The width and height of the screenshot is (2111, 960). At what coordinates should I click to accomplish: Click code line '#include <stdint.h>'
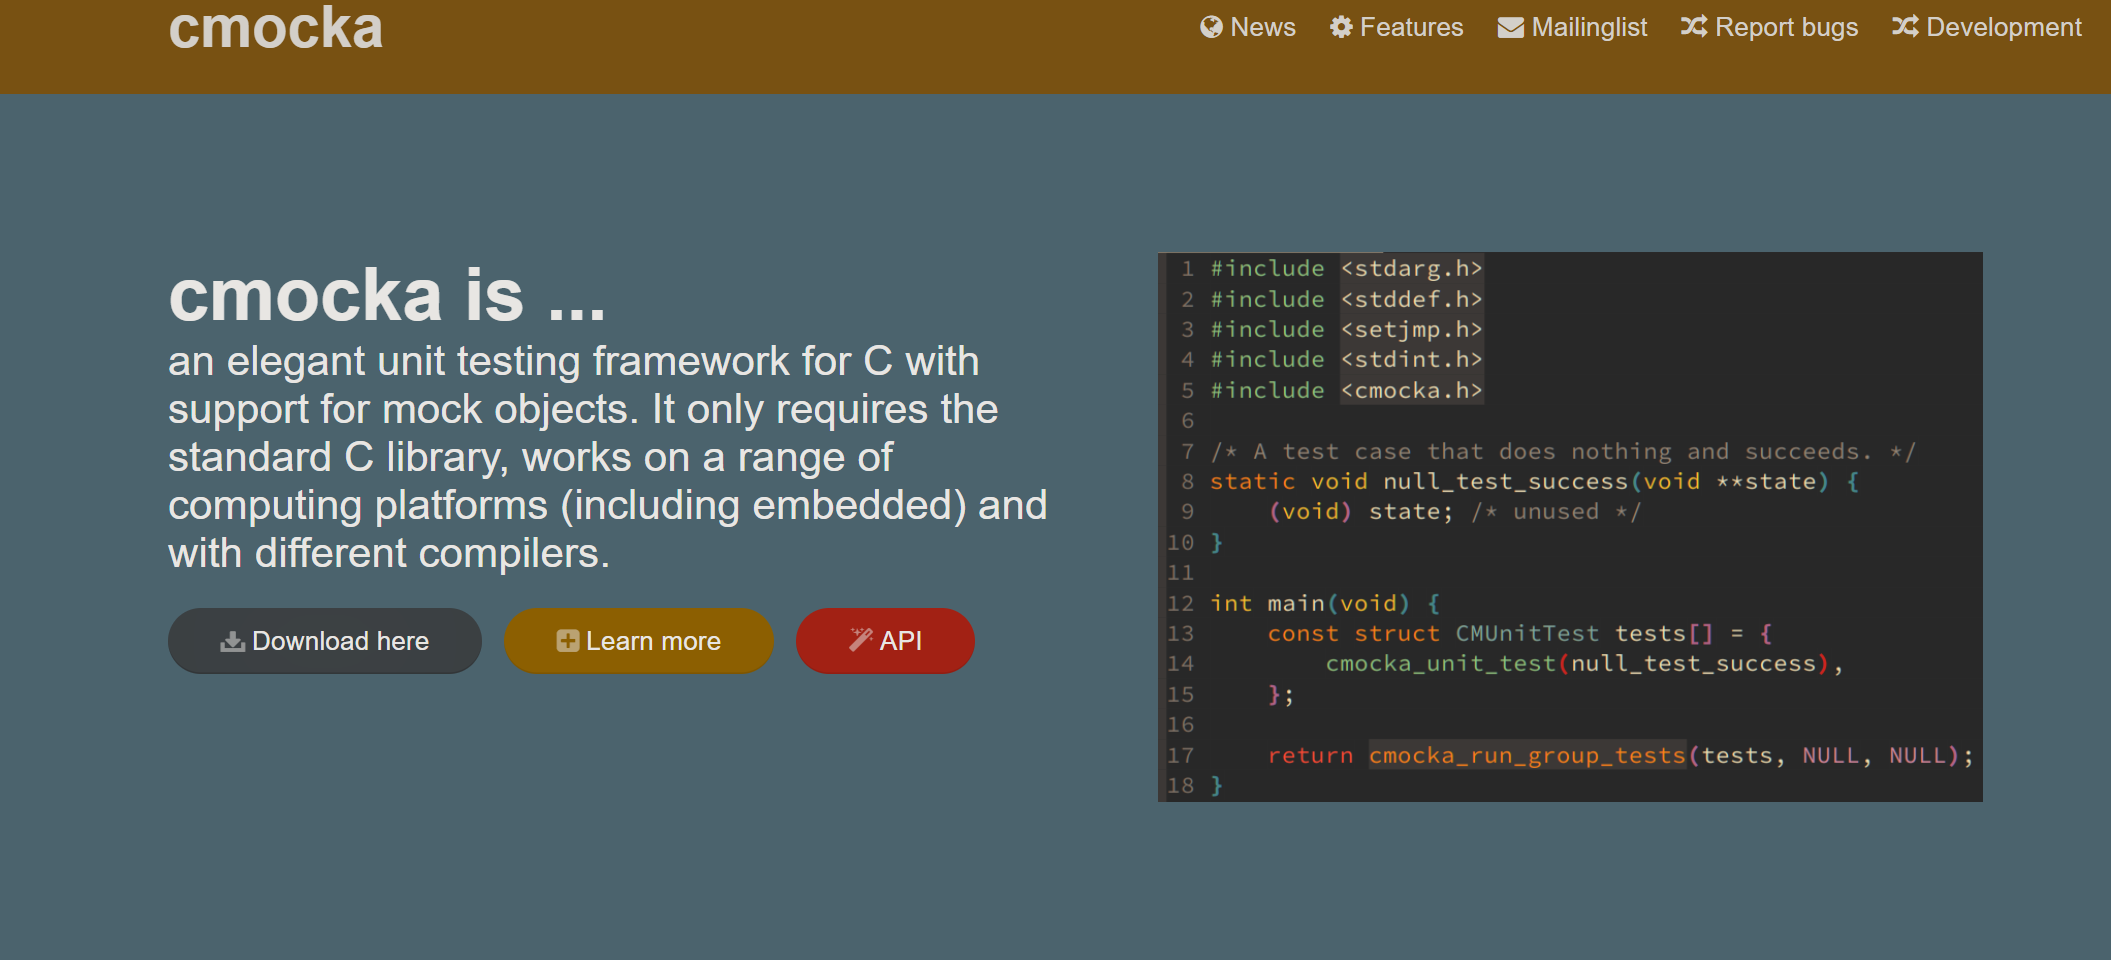coord(1346,360)
